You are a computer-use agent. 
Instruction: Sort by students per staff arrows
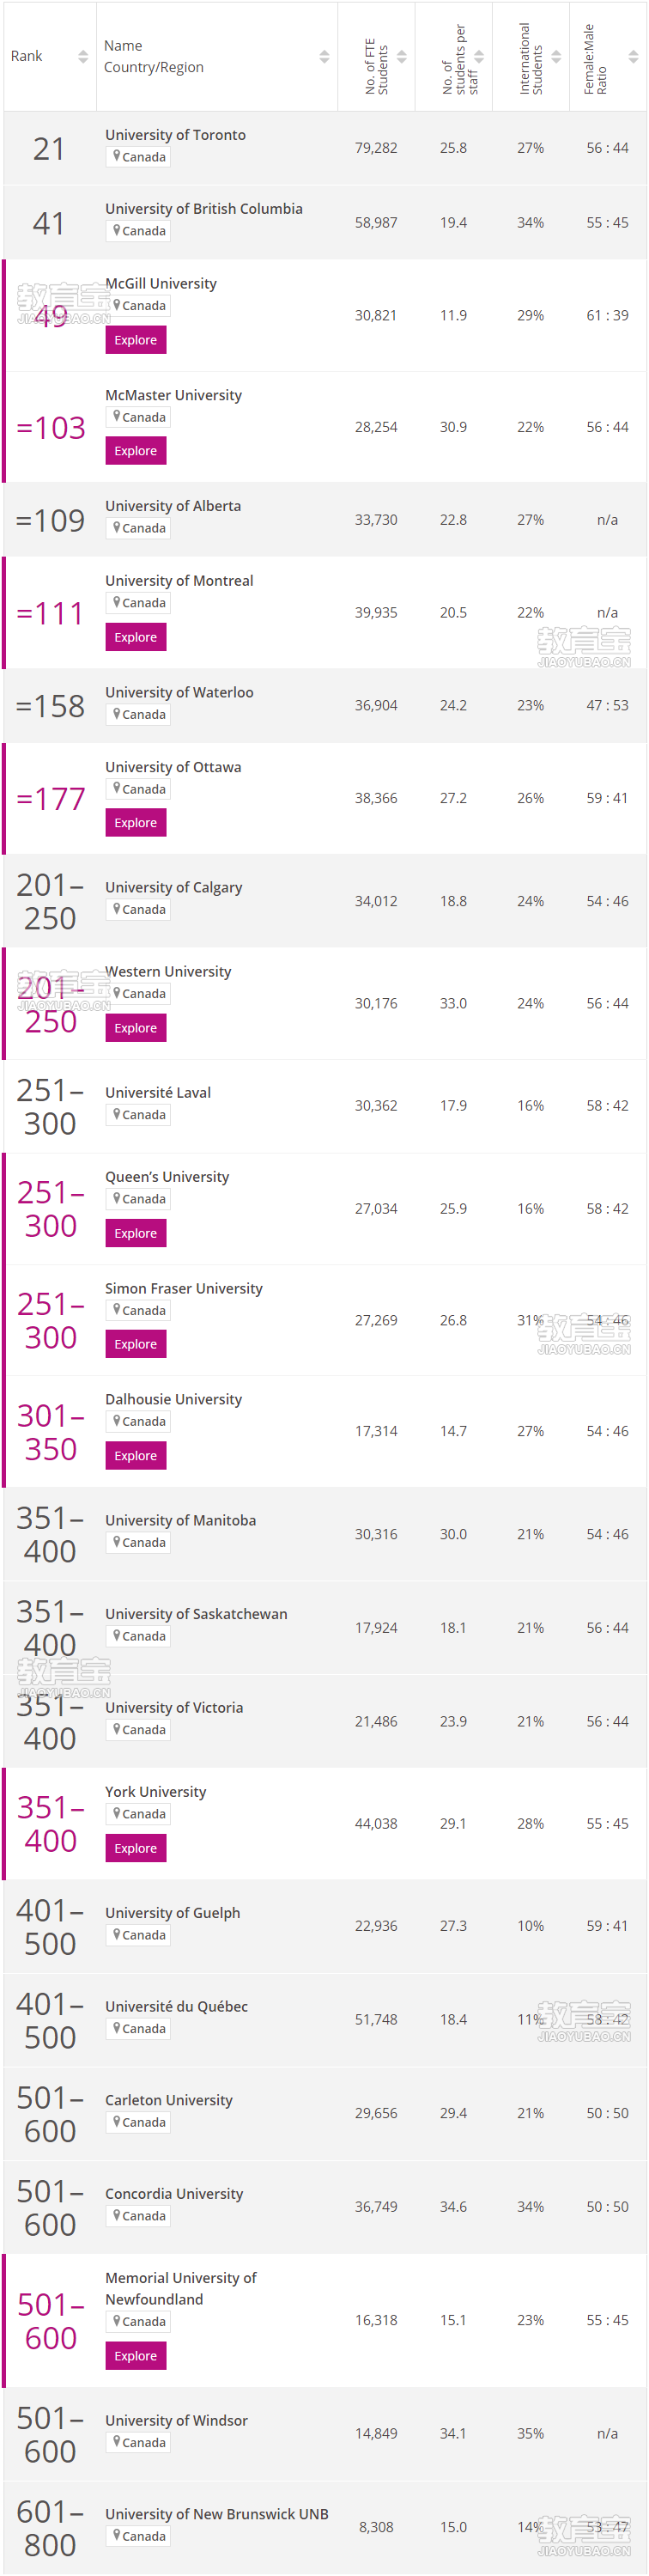click(x=479, y=57)
